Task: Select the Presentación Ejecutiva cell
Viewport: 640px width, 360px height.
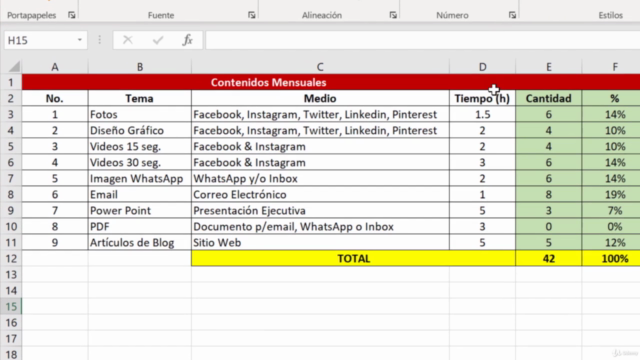Action: pos(320,211)
